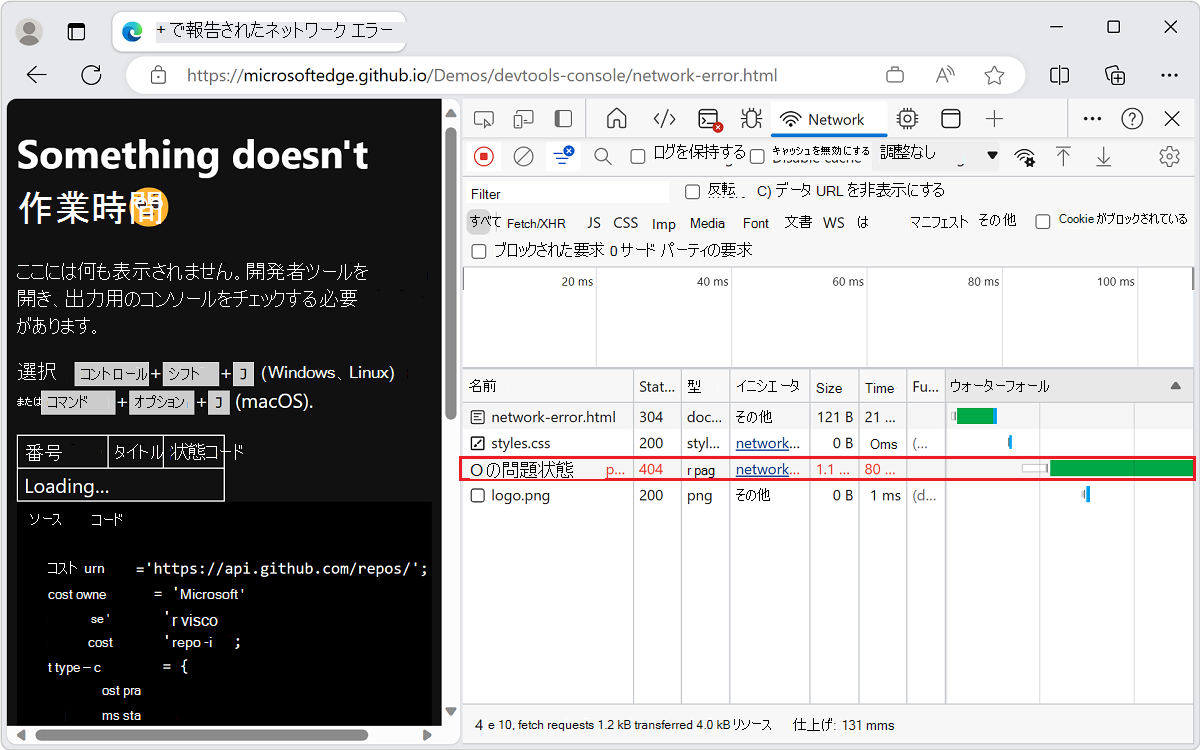The width and height of the screenshot is (1200, 750).
Task: Select the inspect element tool icon
Action: (484, 118)
